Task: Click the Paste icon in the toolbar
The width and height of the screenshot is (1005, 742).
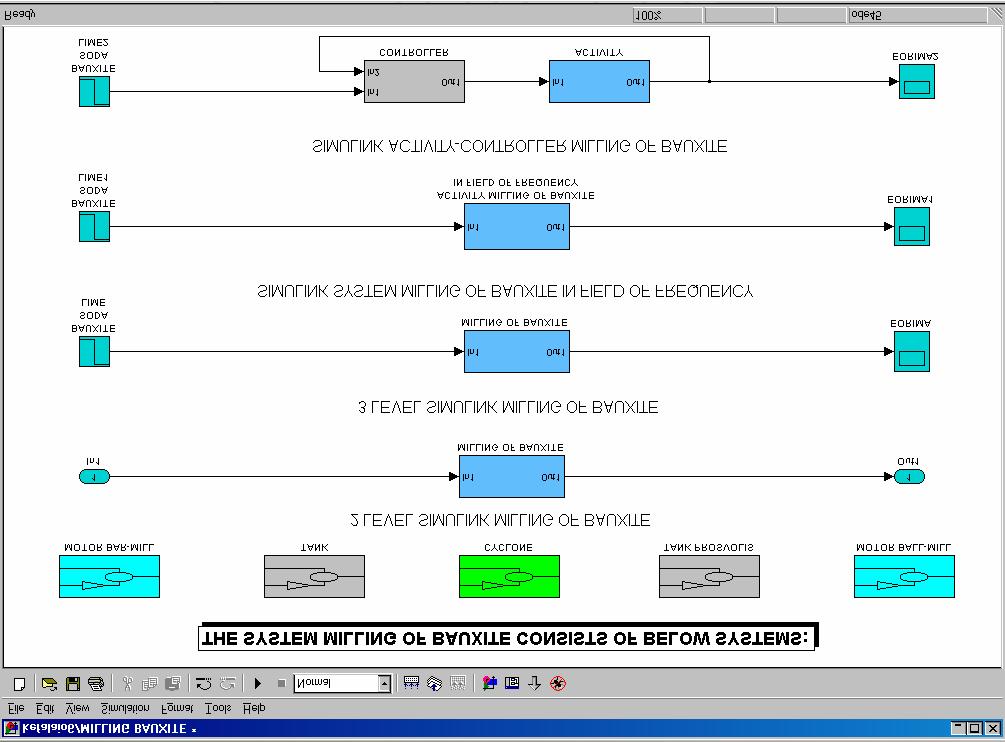Action: (x=173, y=684)
